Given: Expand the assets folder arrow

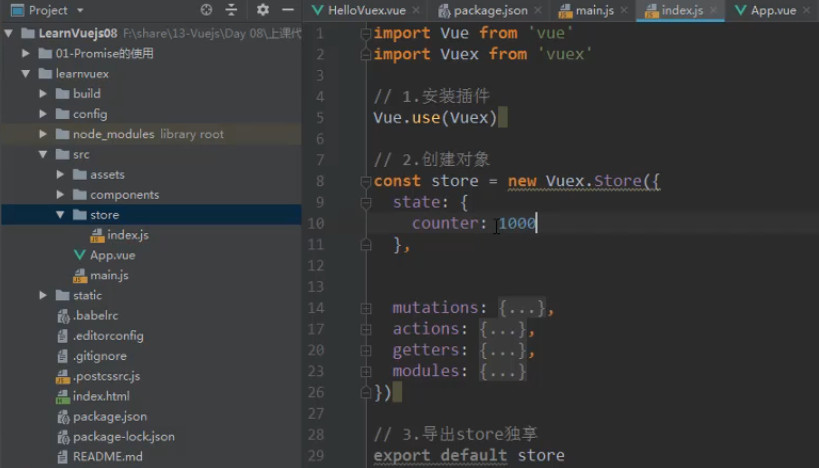Looking at the screenshot, I should coord(60,174).
